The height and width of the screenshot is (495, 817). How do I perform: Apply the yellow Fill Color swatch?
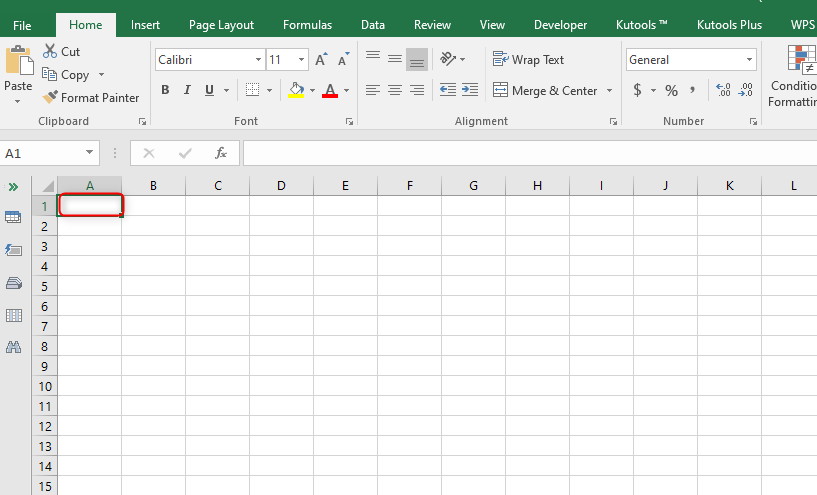click(296, 90)
